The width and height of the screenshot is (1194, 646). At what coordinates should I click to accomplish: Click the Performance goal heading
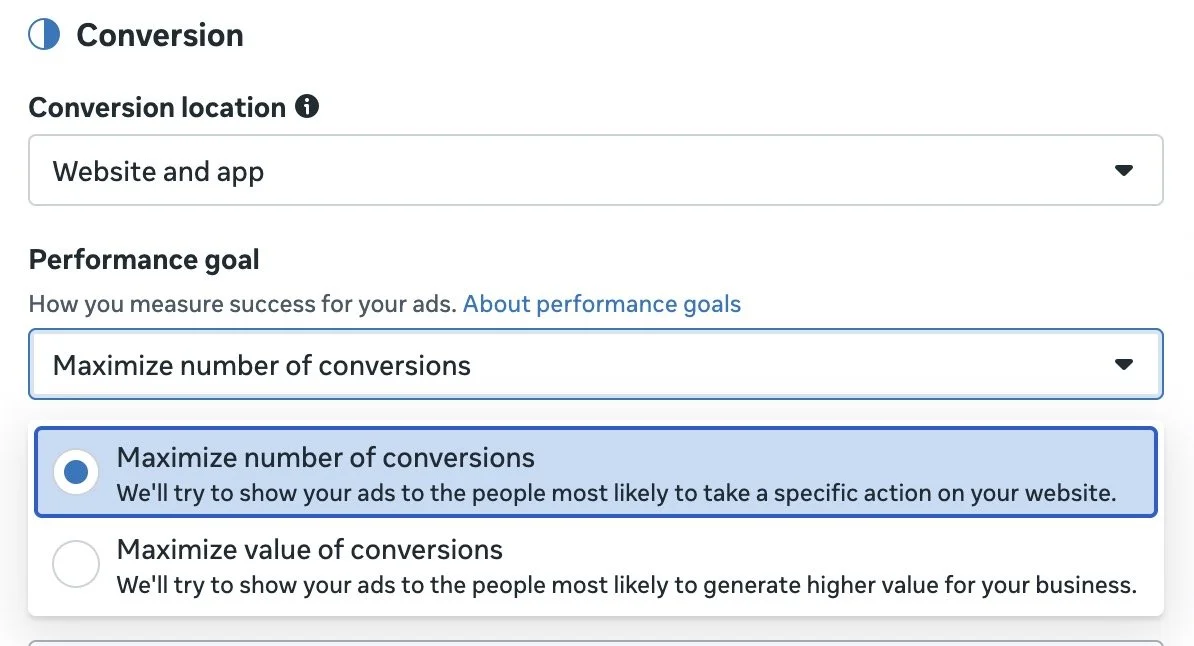click(143, 258)
